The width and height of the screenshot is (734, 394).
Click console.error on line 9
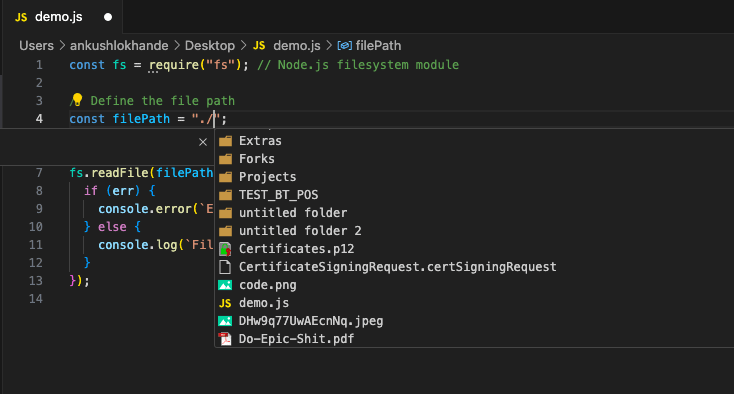pos(145,209)
